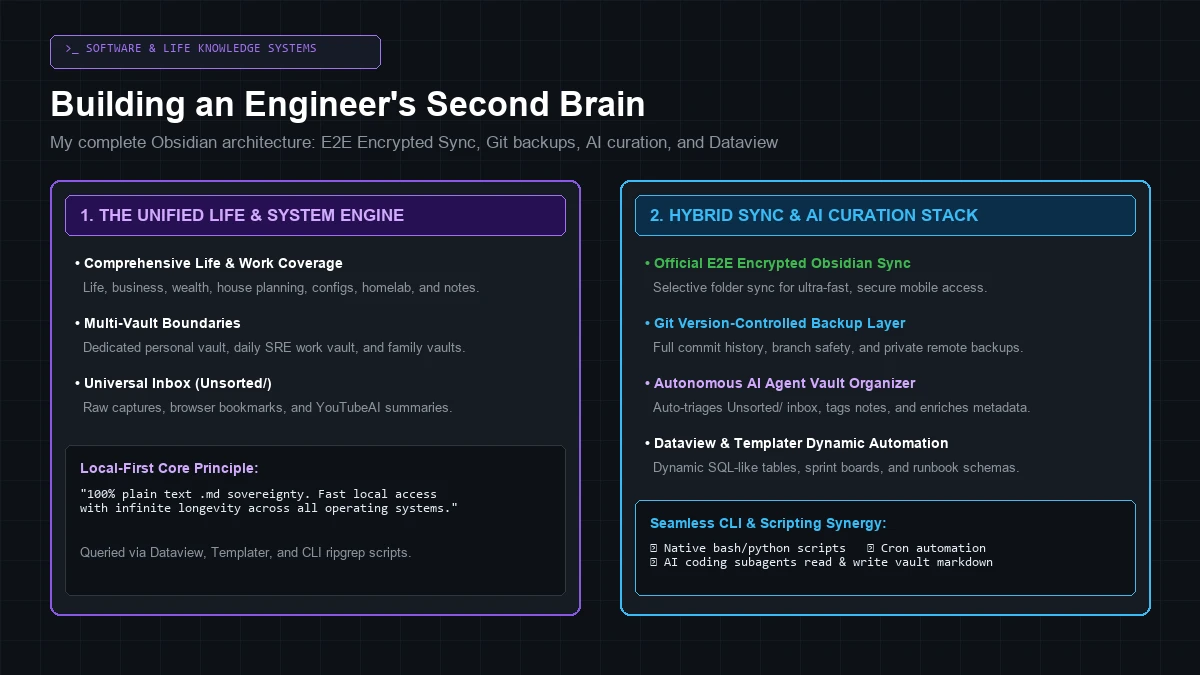Click 'Official E2E Encrypted Obsidian Sync' heading
1200x675 pixels.
tap(778, 263)
